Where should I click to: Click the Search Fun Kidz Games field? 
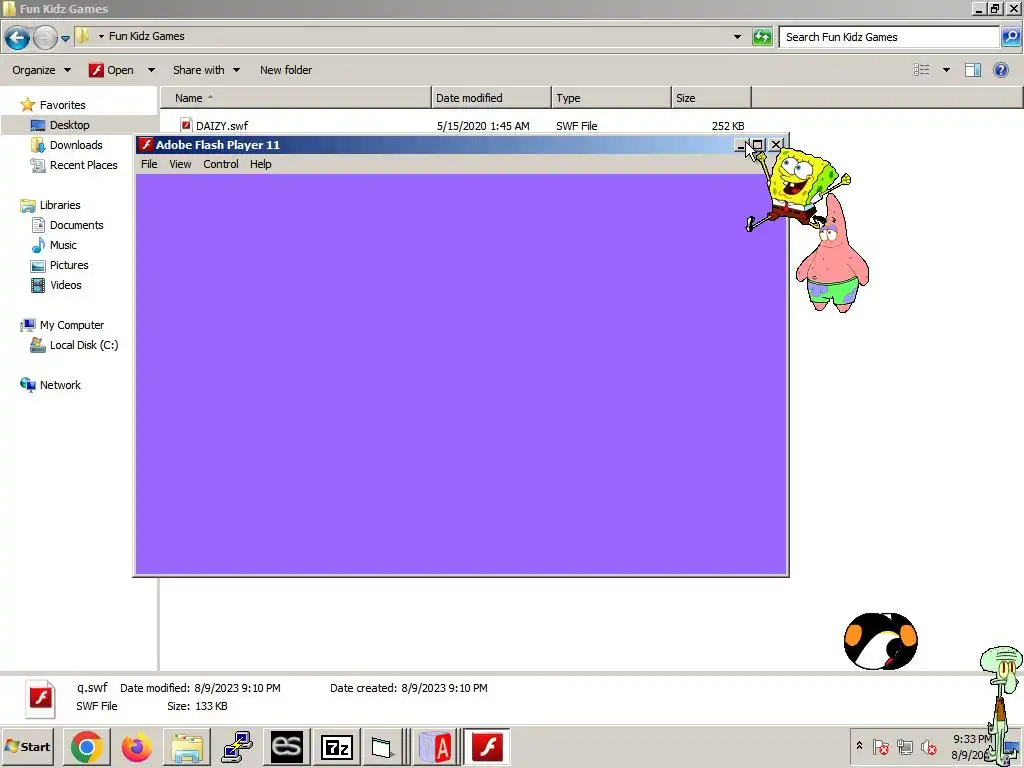click(x=889, y=37)
